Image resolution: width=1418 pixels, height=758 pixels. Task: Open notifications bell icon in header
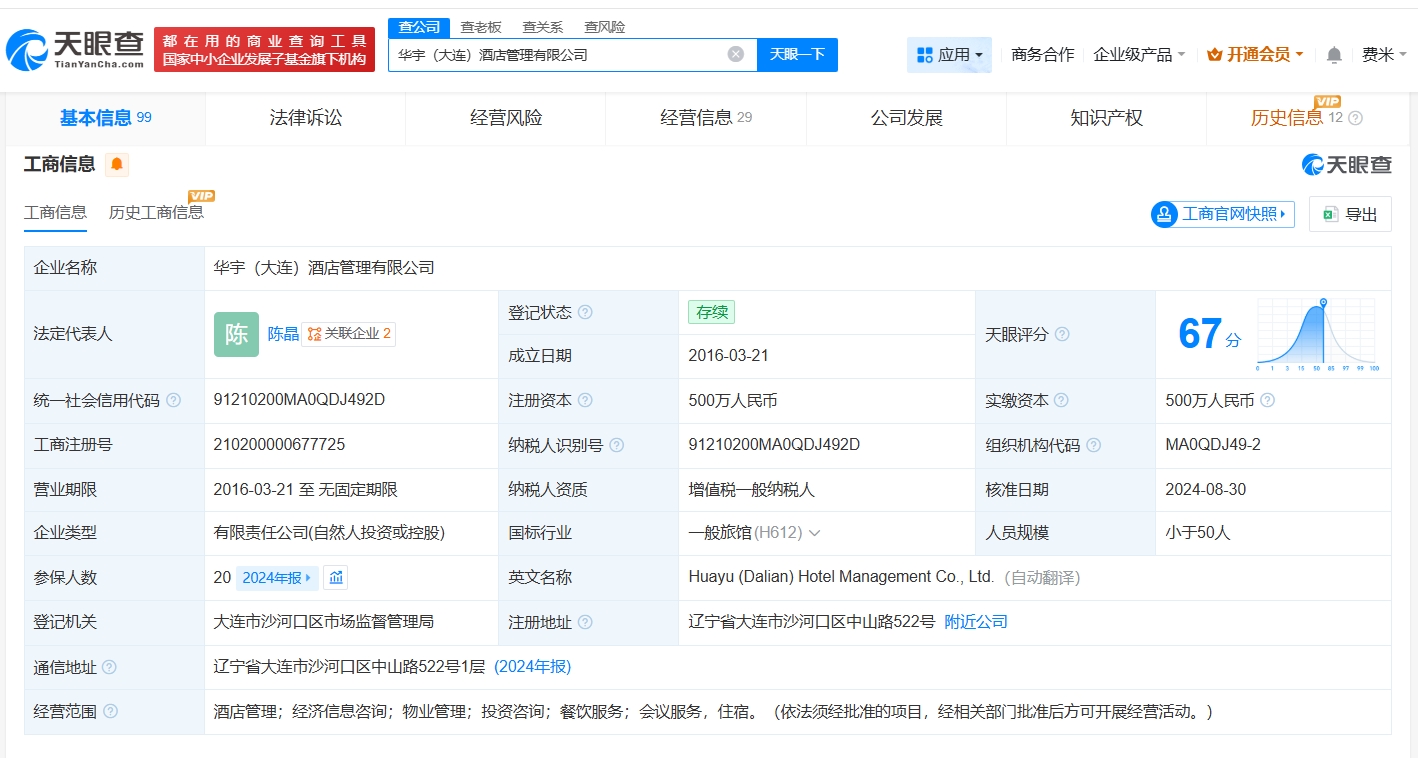1334,55
